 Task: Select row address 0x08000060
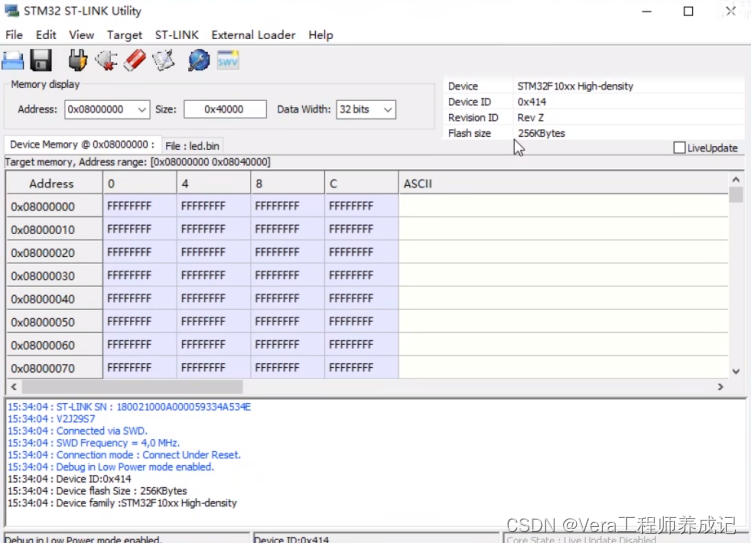54,345
